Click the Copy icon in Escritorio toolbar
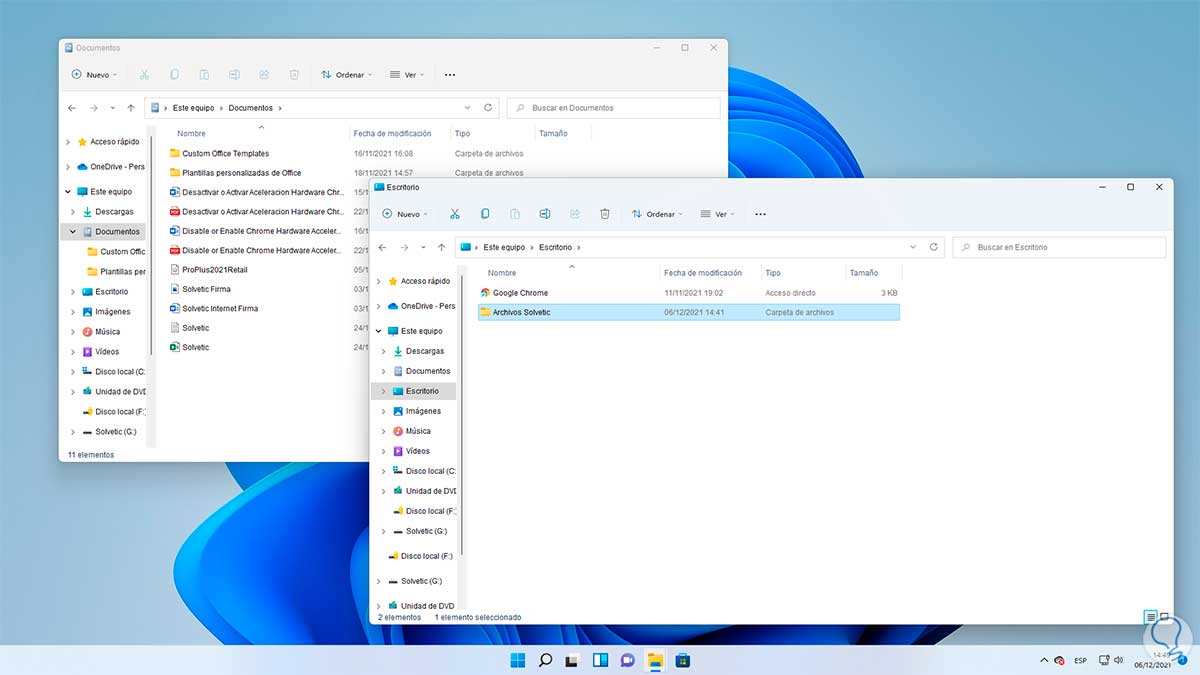The image size is (1200, 675). coord(485,214)
